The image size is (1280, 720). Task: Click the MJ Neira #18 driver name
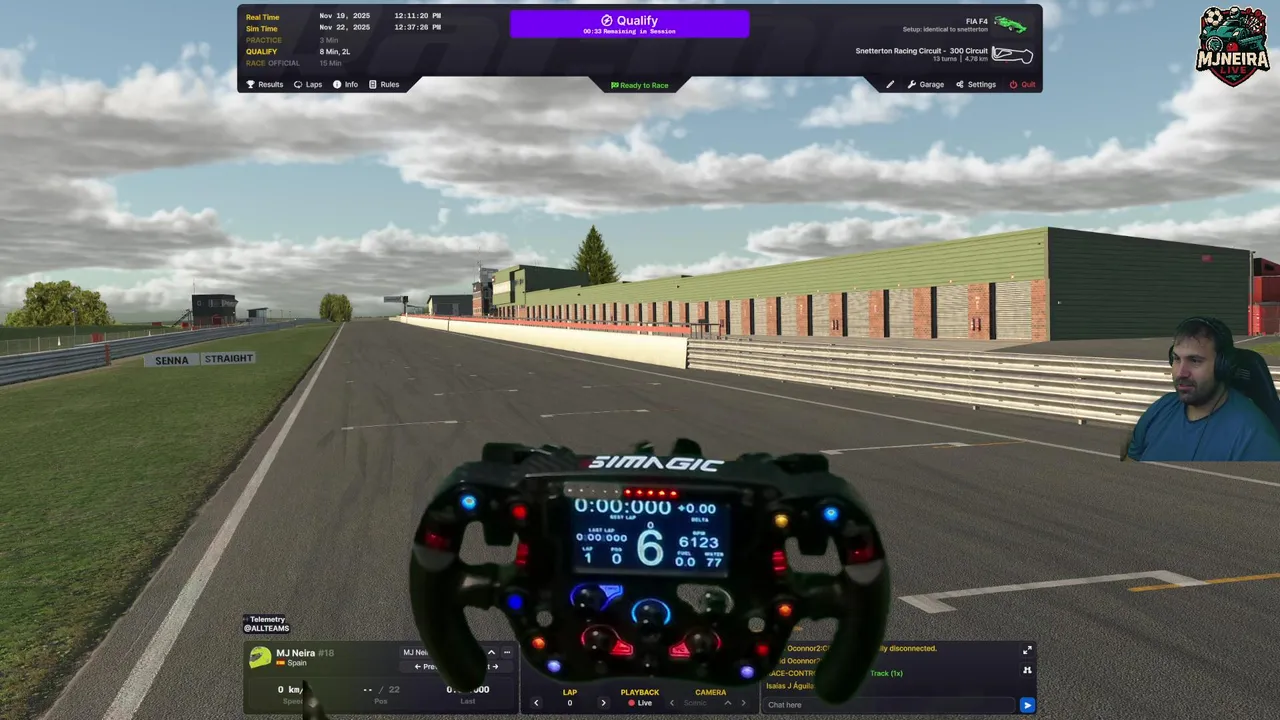point(305,653)
